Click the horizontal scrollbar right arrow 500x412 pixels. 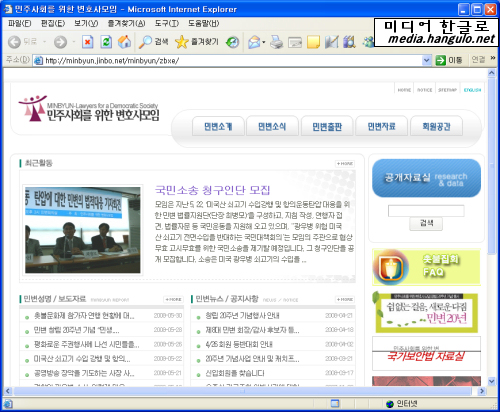coord(482,391)
